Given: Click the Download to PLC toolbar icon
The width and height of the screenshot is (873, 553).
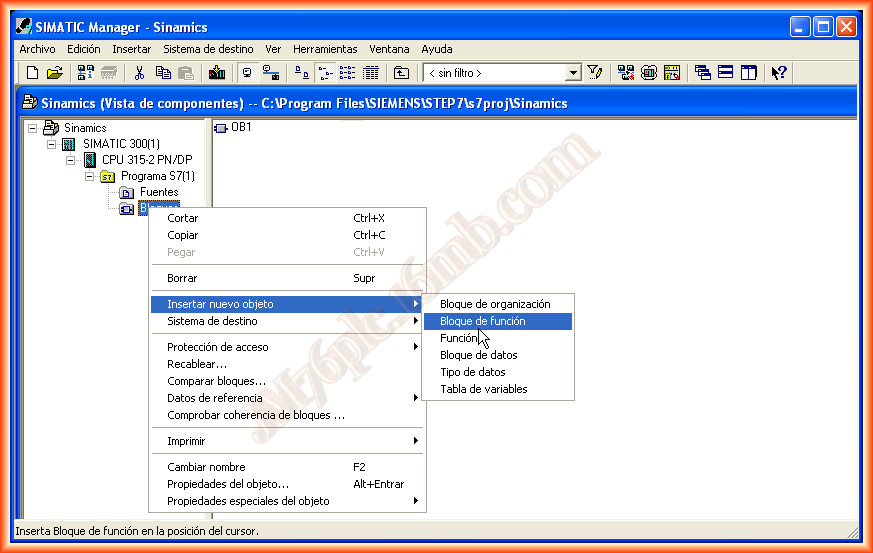Looking at the screenshot, I should coord(217,73).
